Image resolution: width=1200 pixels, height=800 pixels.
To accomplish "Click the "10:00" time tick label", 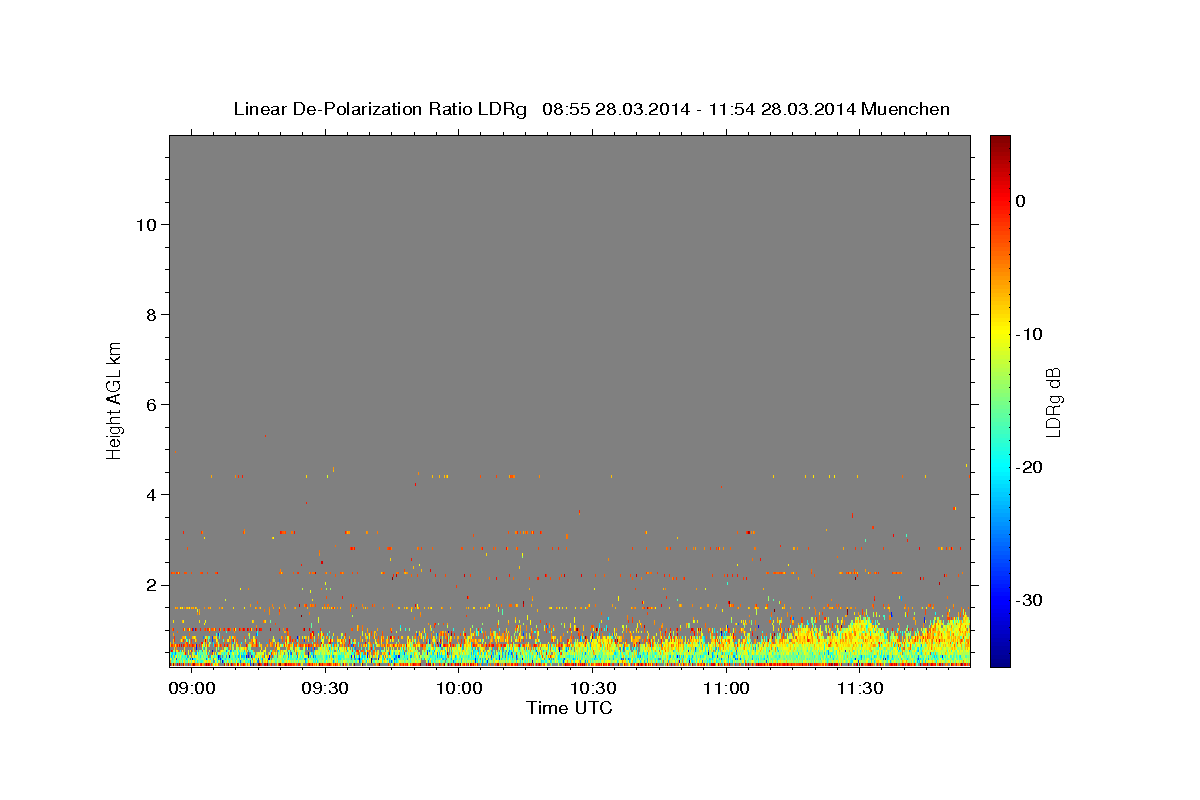I will pos(459,689).
